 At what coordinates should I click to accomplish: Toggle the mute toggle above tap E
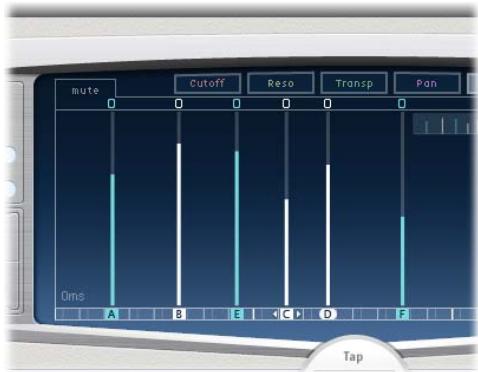point(237,104)
